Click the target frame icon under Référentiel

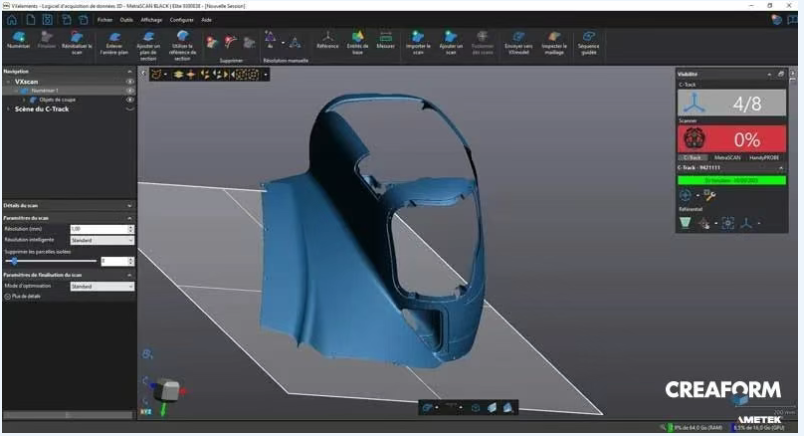[728, 223]
